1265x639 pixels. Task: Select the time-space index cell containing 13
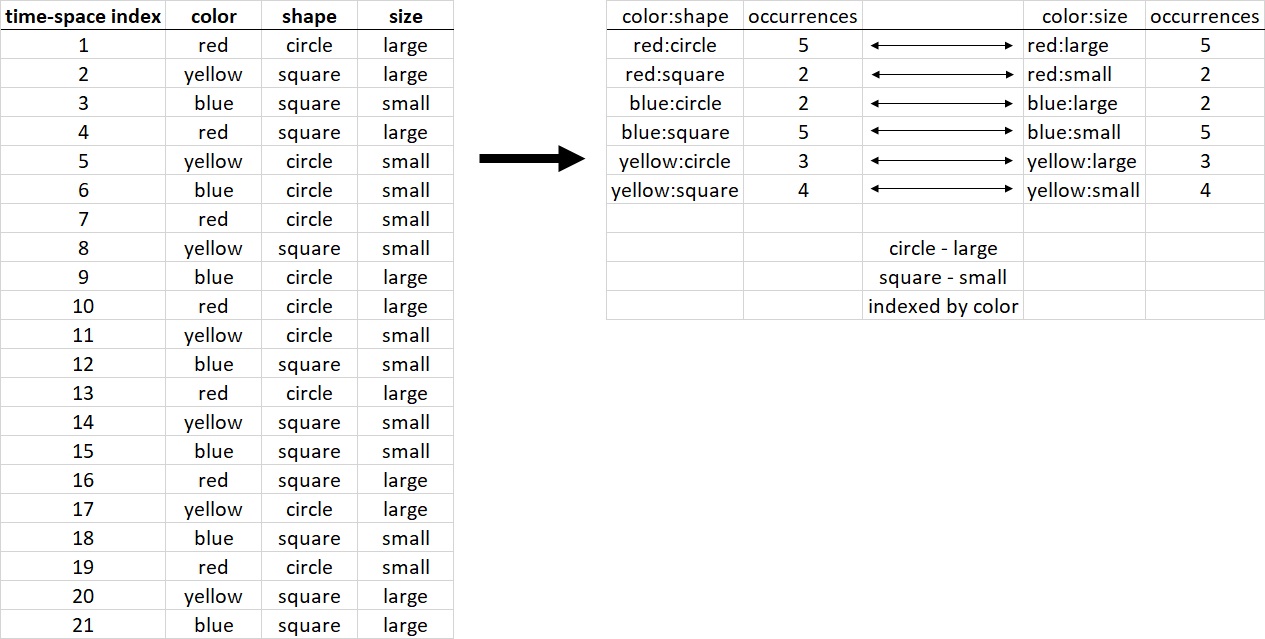(83, 393)
